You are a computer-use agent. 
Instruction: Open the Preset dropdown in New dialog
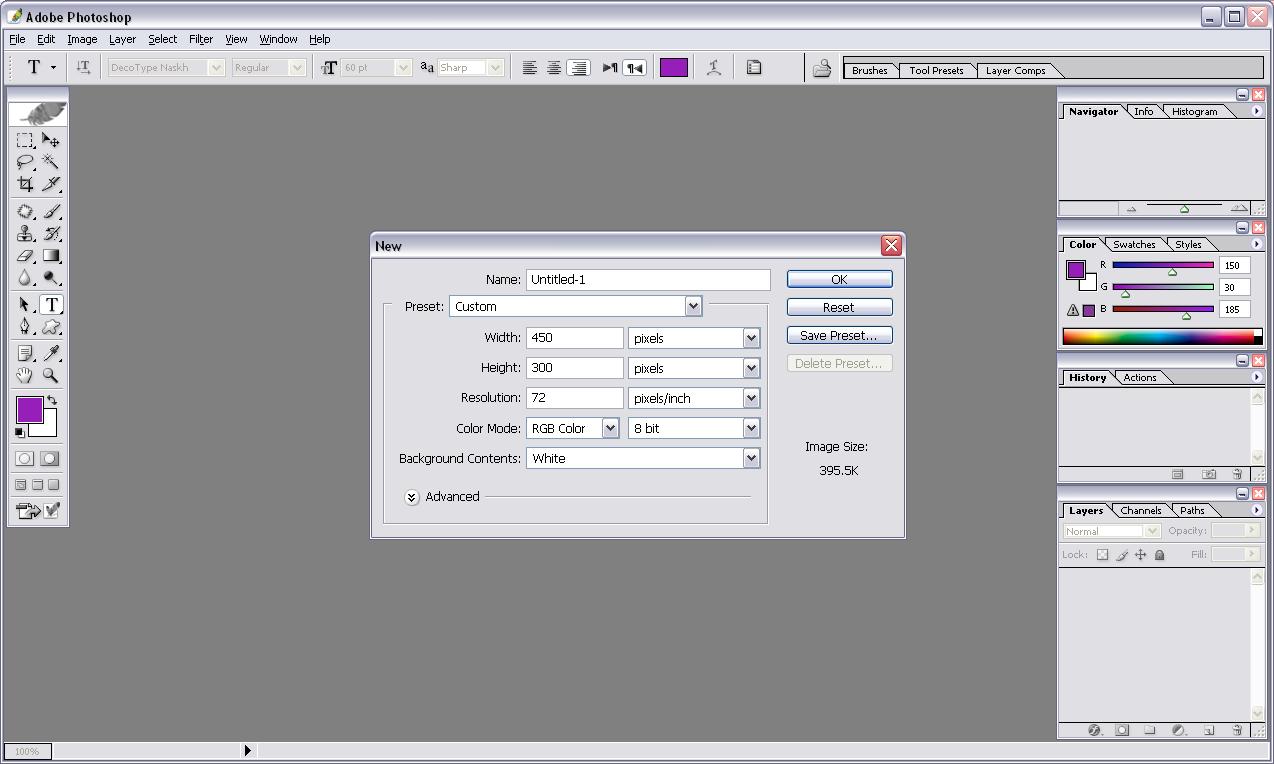[693, 306]
